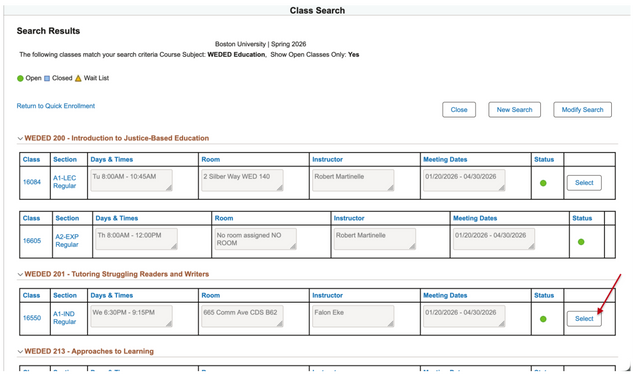Open class number 16084 link
This screenshot has height=375, width=636.
[32, 182]
